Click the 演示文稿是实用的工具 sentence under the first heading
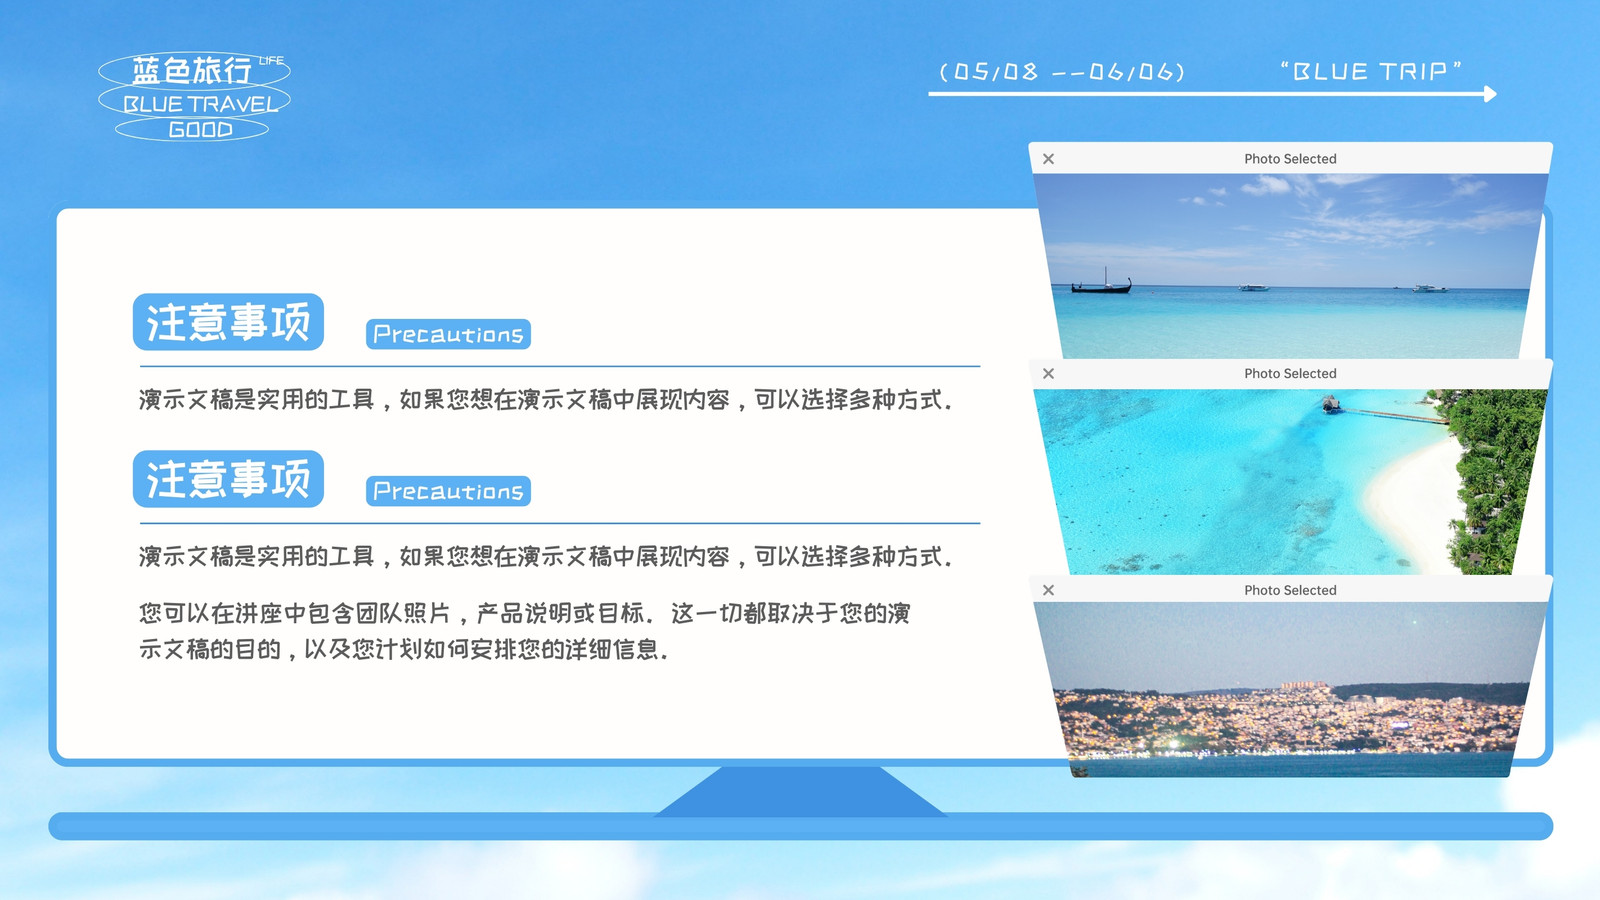Screen dimensions: 1600x900 pos(546,400)
